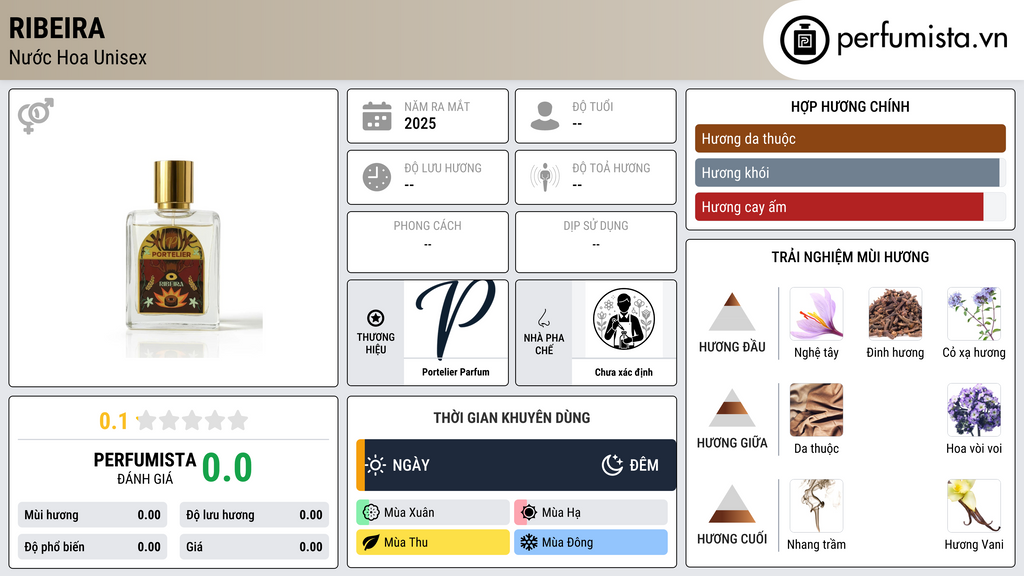Click the nose icon above Nhà pha chế
Viewport: 1024px width, 576px height.
tap(543, 318)
